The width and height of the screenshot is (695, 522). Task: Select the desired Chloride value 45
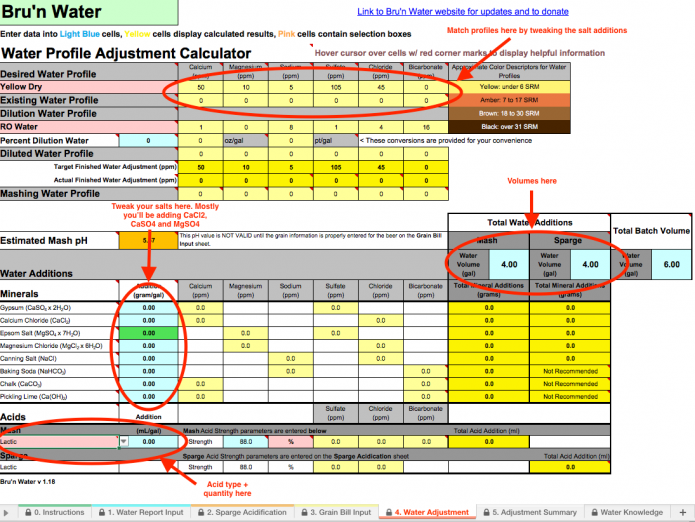[x=381, y=87]
